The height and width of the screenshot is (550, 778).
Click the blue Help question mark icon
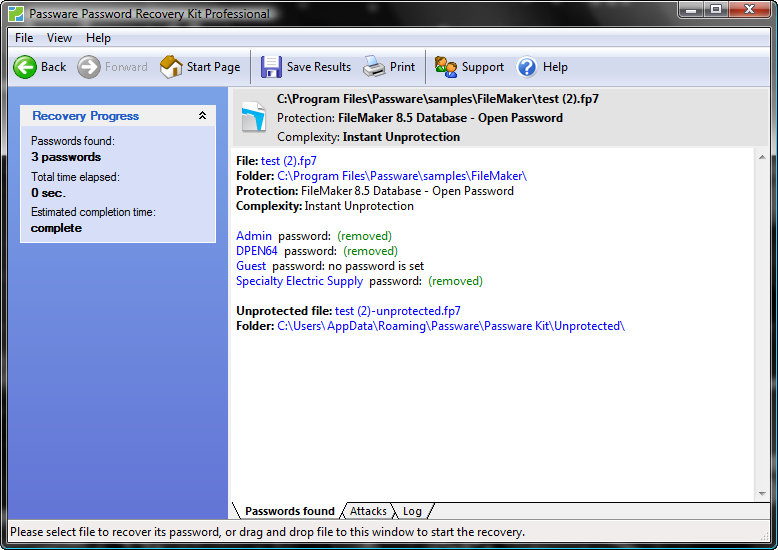(527, 67)
